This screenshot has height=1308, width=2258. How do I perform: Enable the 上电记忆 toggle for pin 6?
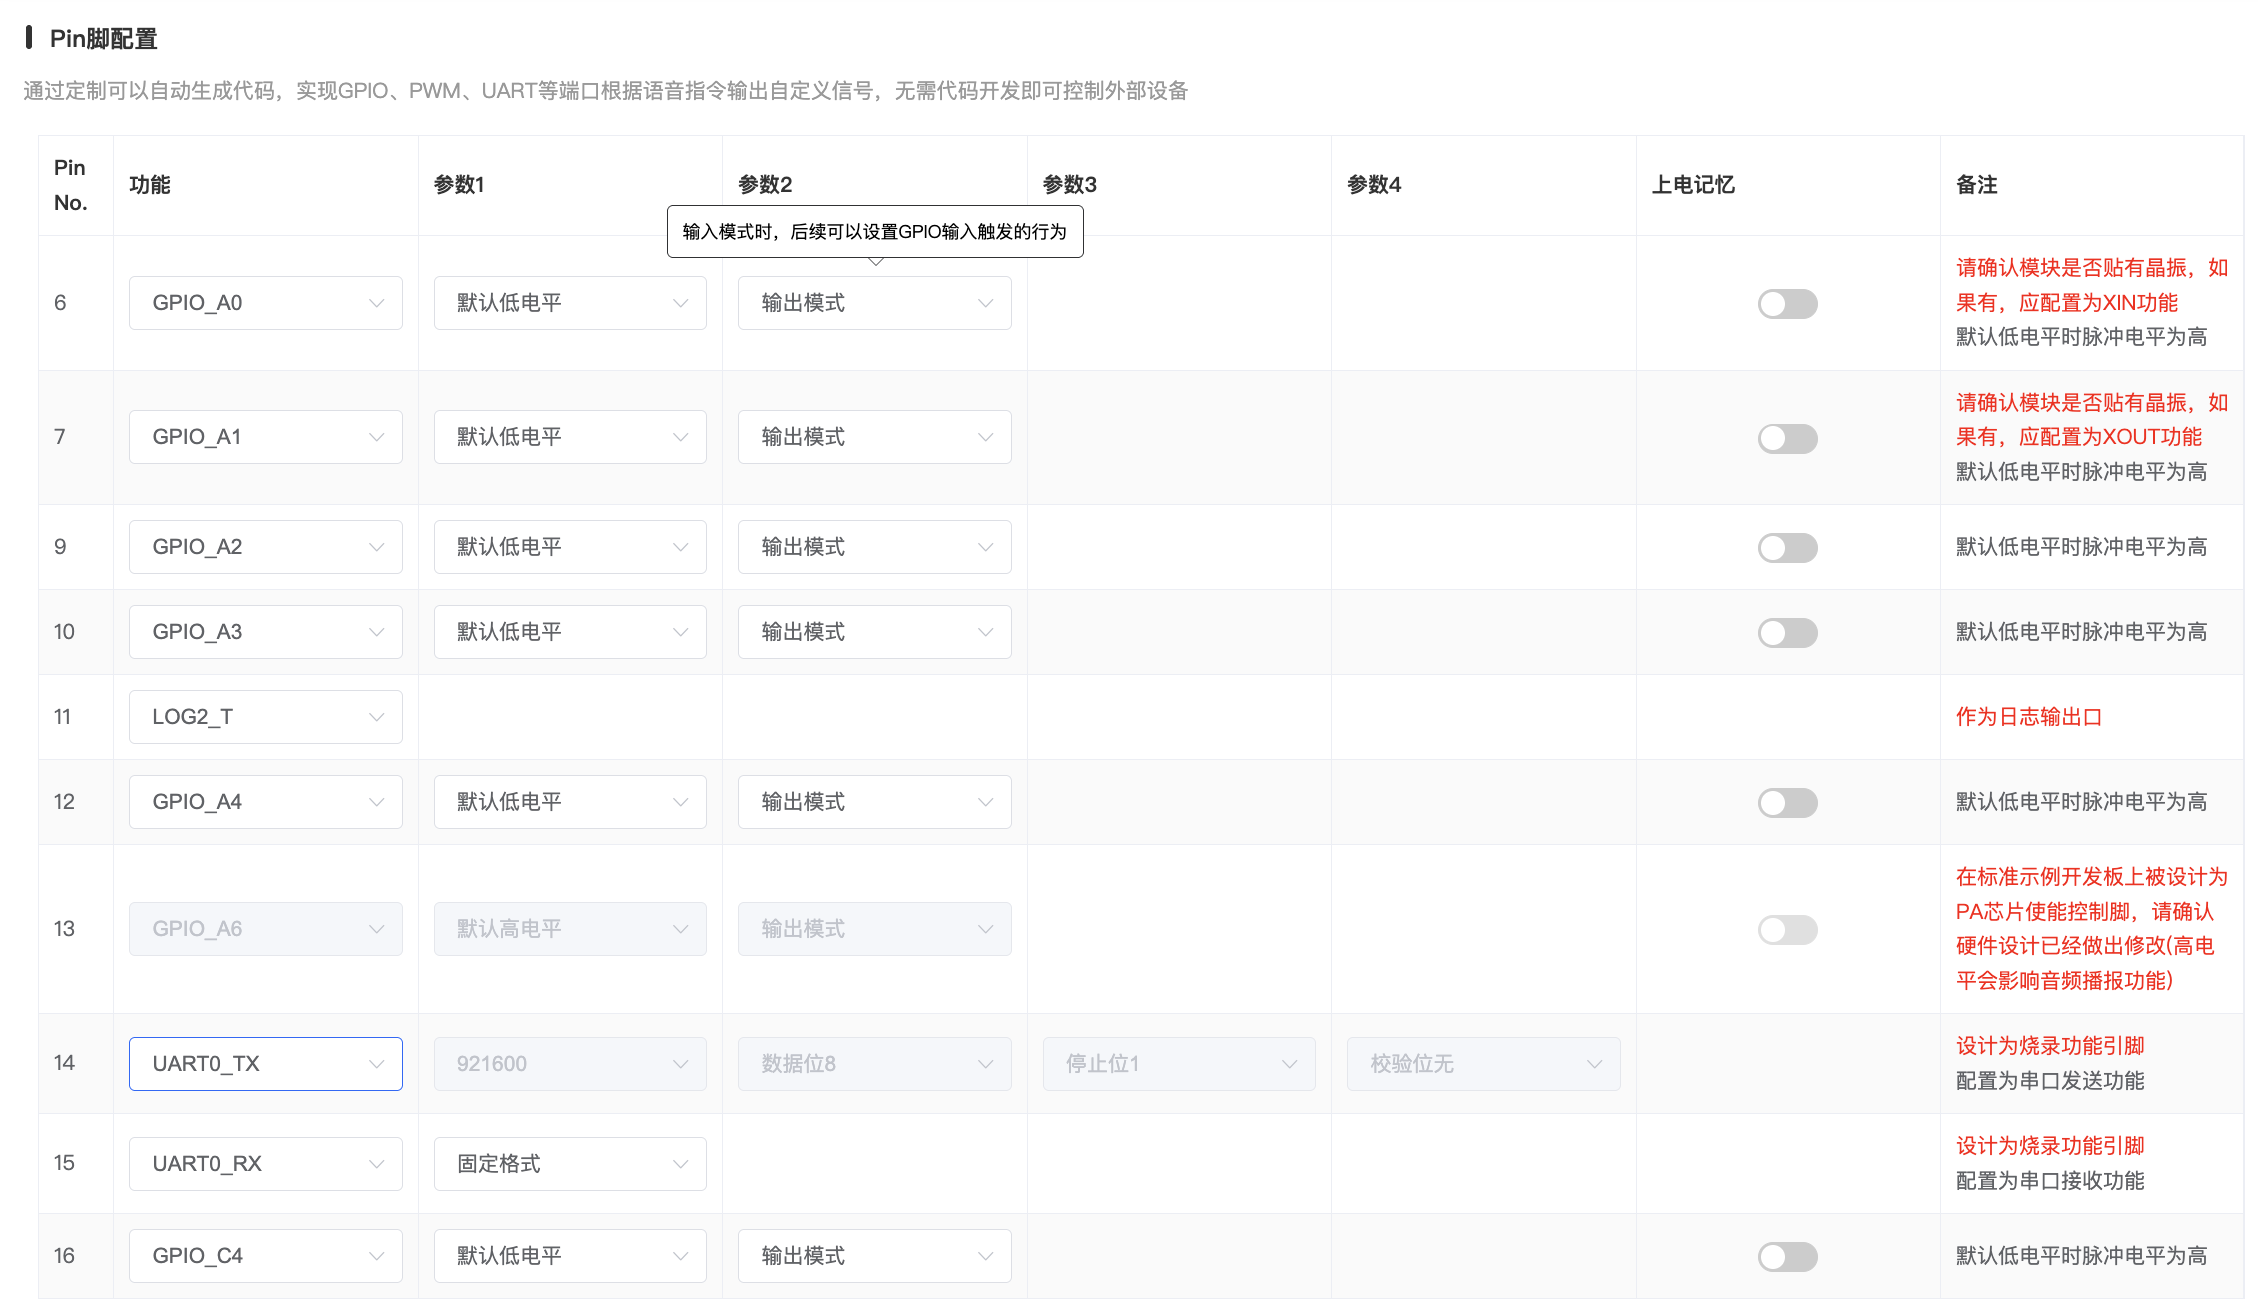tap(1787, 303)
